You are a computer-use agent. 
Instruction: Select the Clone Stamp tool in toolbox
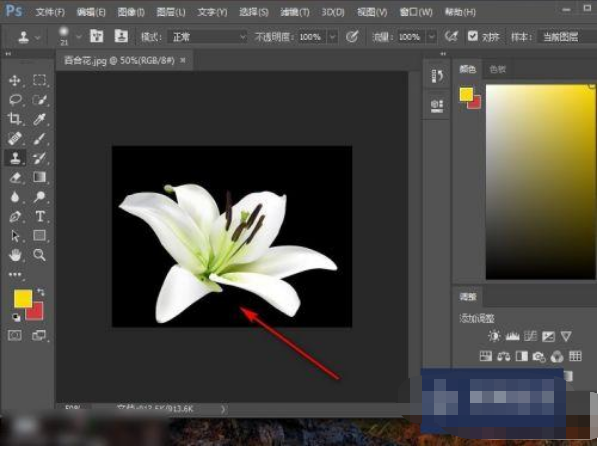15,158
